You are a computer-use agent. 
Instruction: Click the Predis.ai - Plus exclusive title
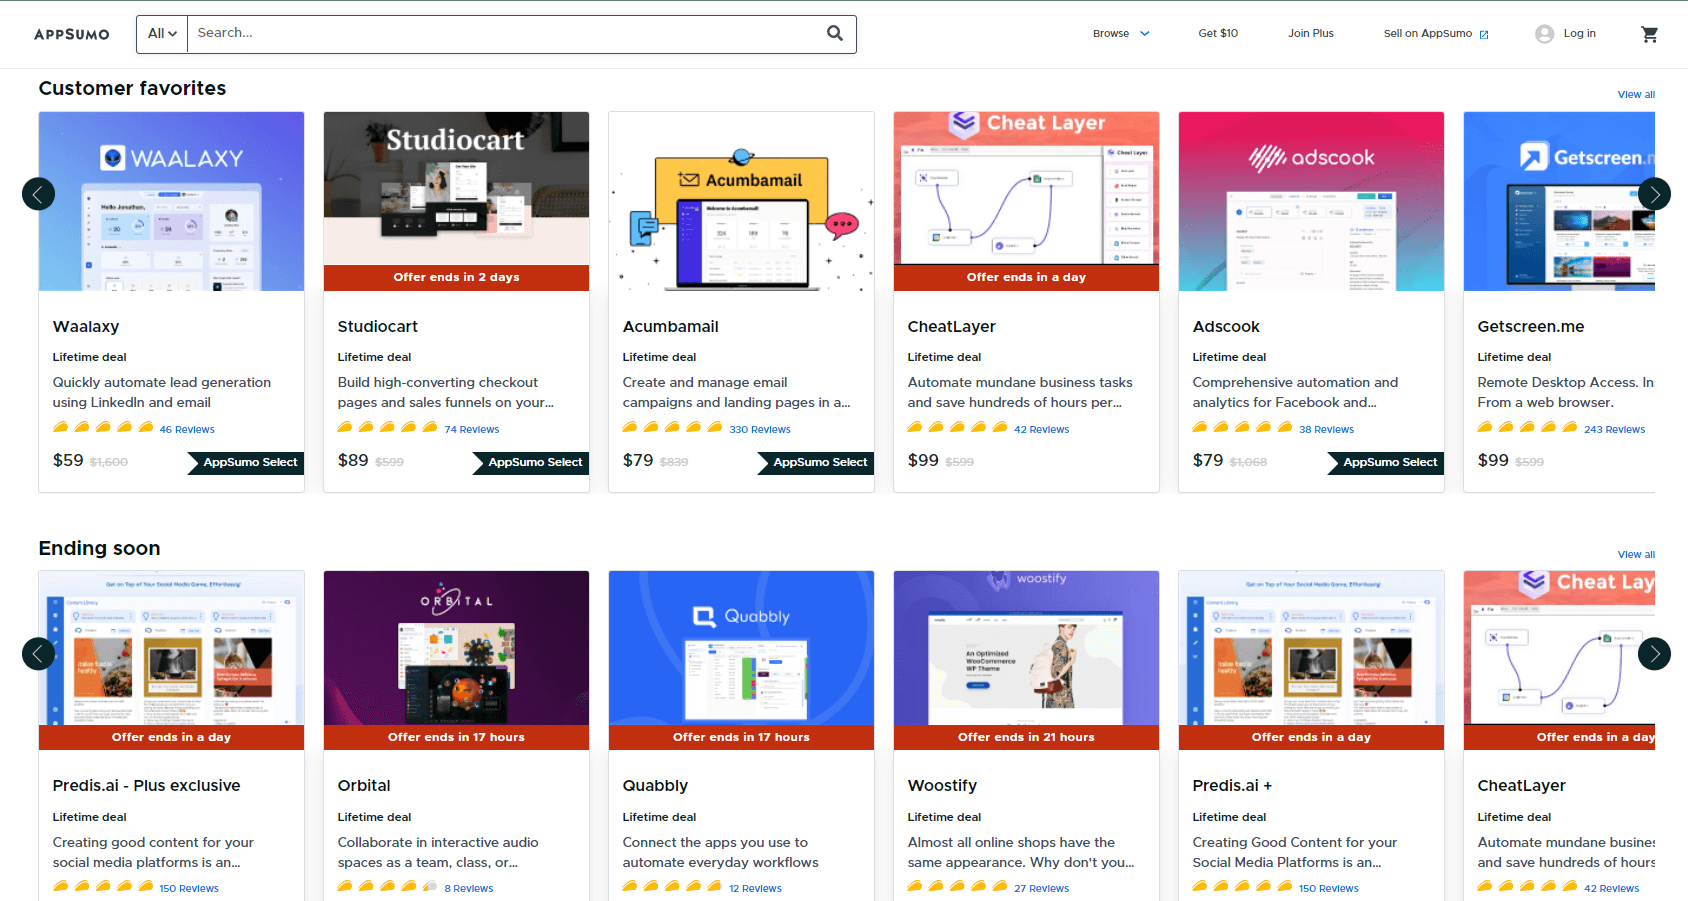(147, 786)
